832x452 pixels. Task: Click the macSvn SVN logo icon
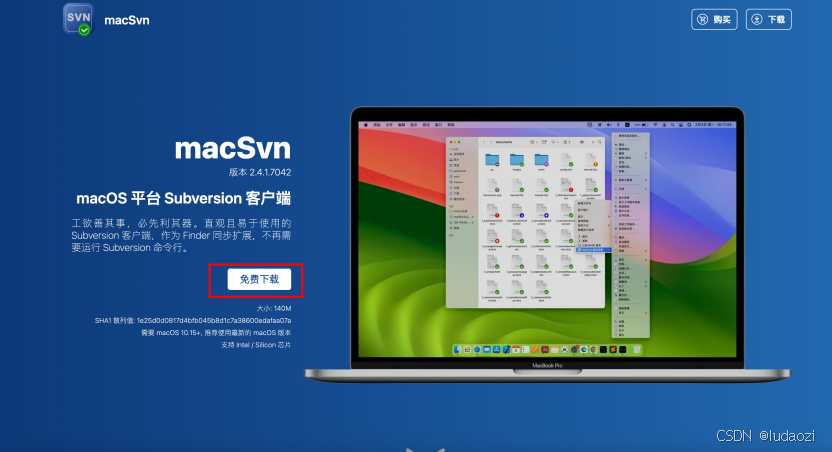79,19
